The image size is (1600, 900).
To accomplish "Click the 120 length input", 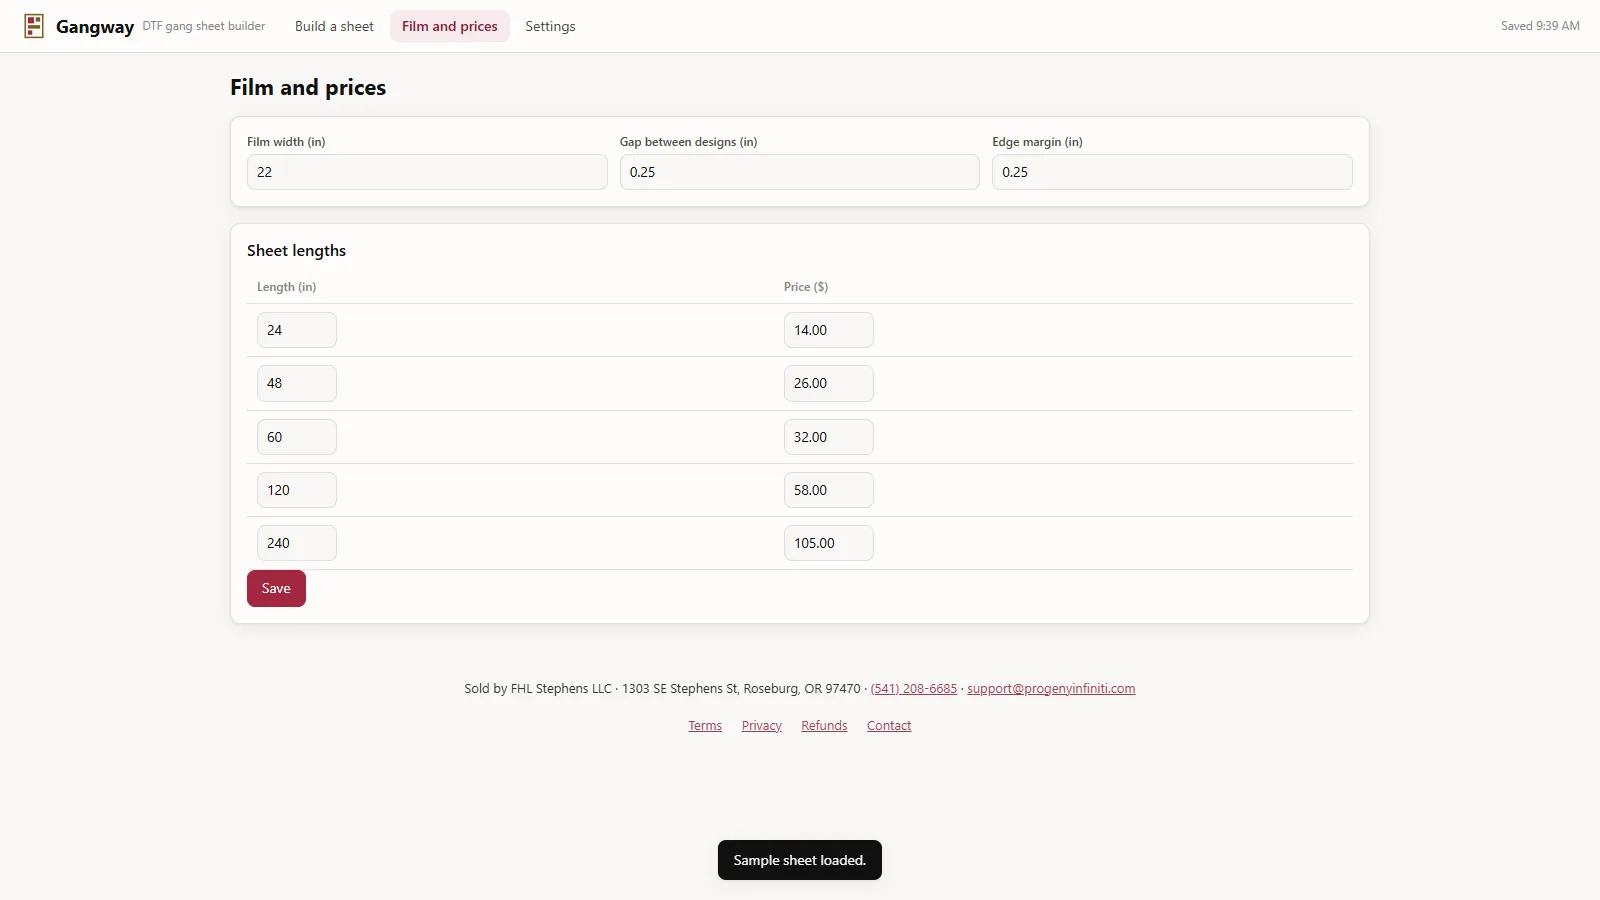I will (297, 490).
